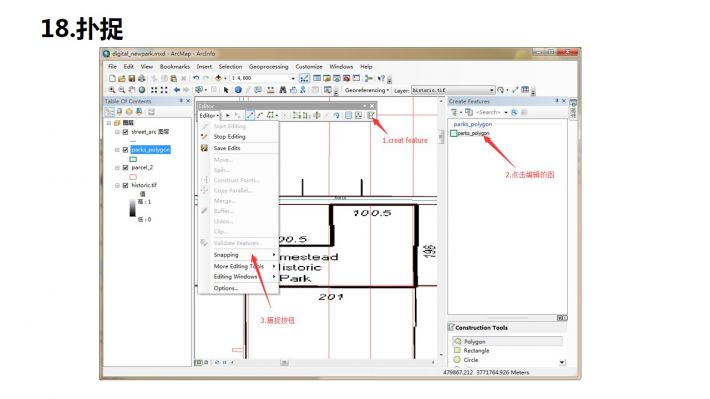Open the Editor dropdown menu
Screen dimensions: 710x399
(x=209, y=115)
